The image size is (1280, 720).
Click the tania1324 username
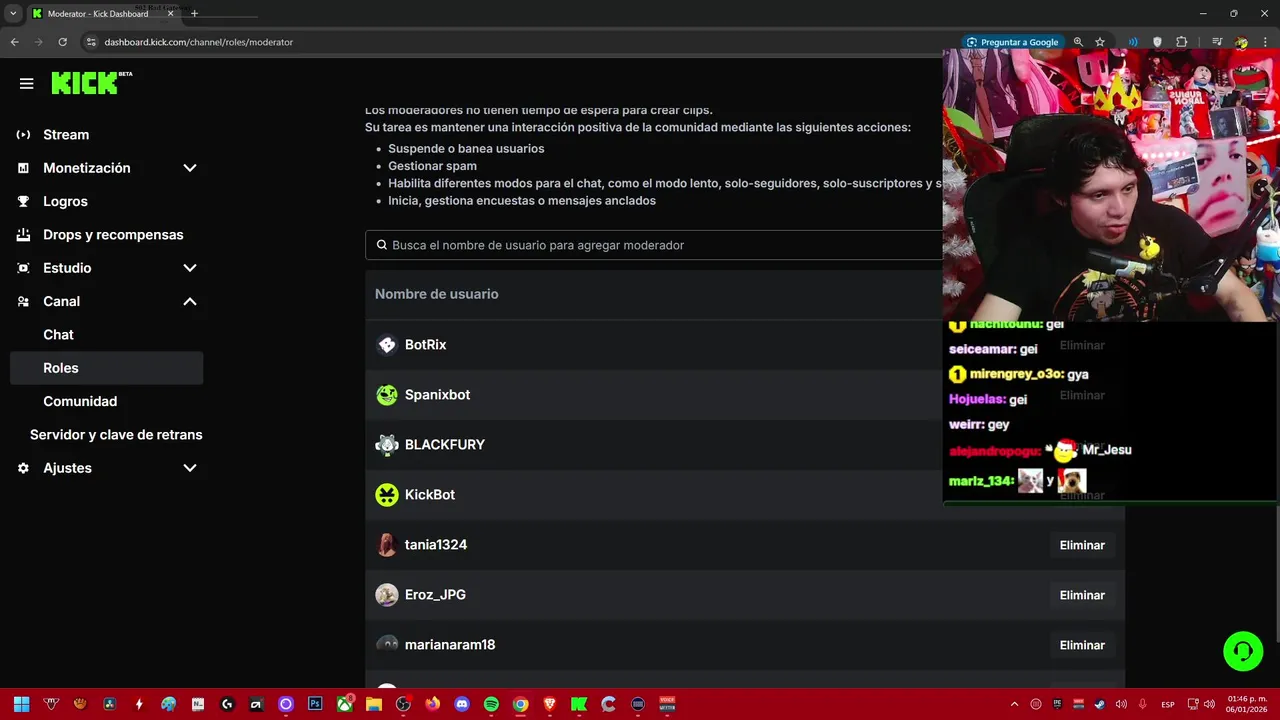coord(435,544)
